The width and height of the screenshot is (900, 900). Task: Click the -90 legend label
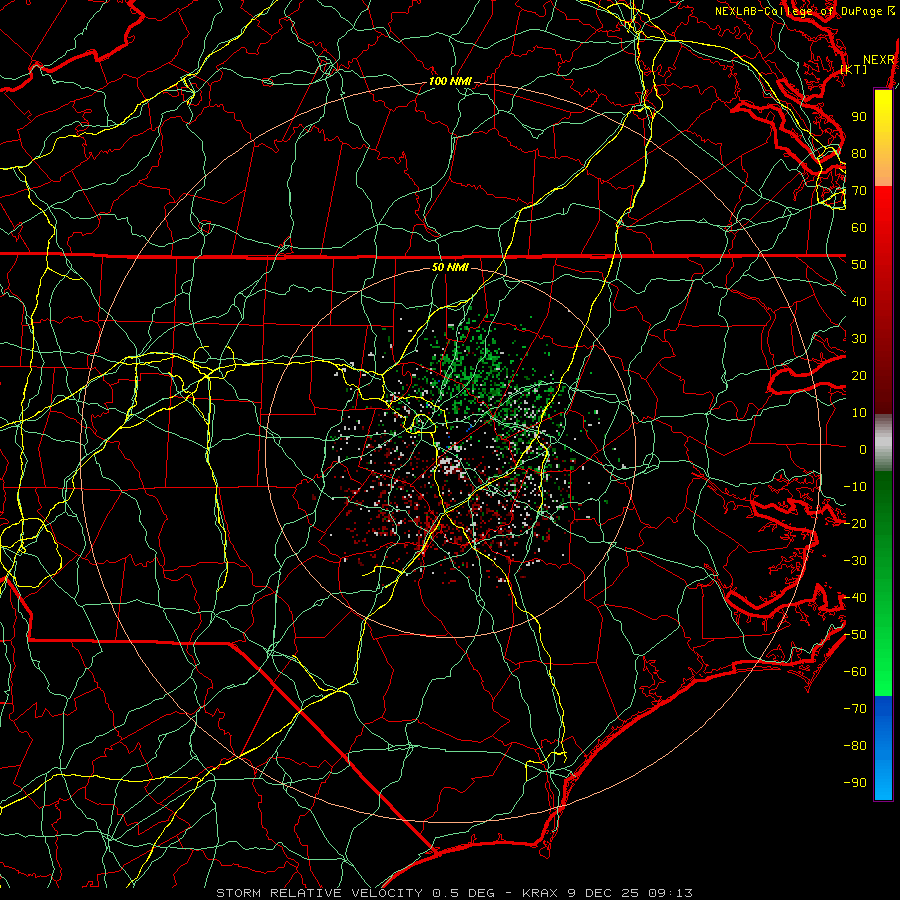(x=855, y=783)
